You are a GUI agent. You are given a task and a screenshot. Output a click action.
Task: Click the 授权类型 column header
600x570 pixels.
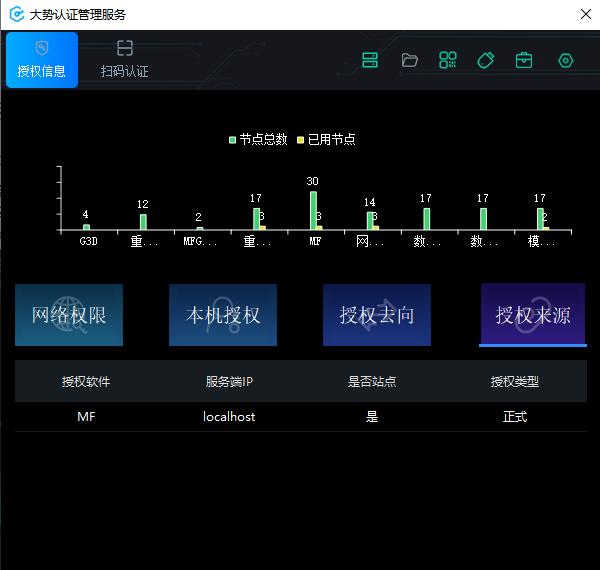pyautogui.click(x=515, y=381)
